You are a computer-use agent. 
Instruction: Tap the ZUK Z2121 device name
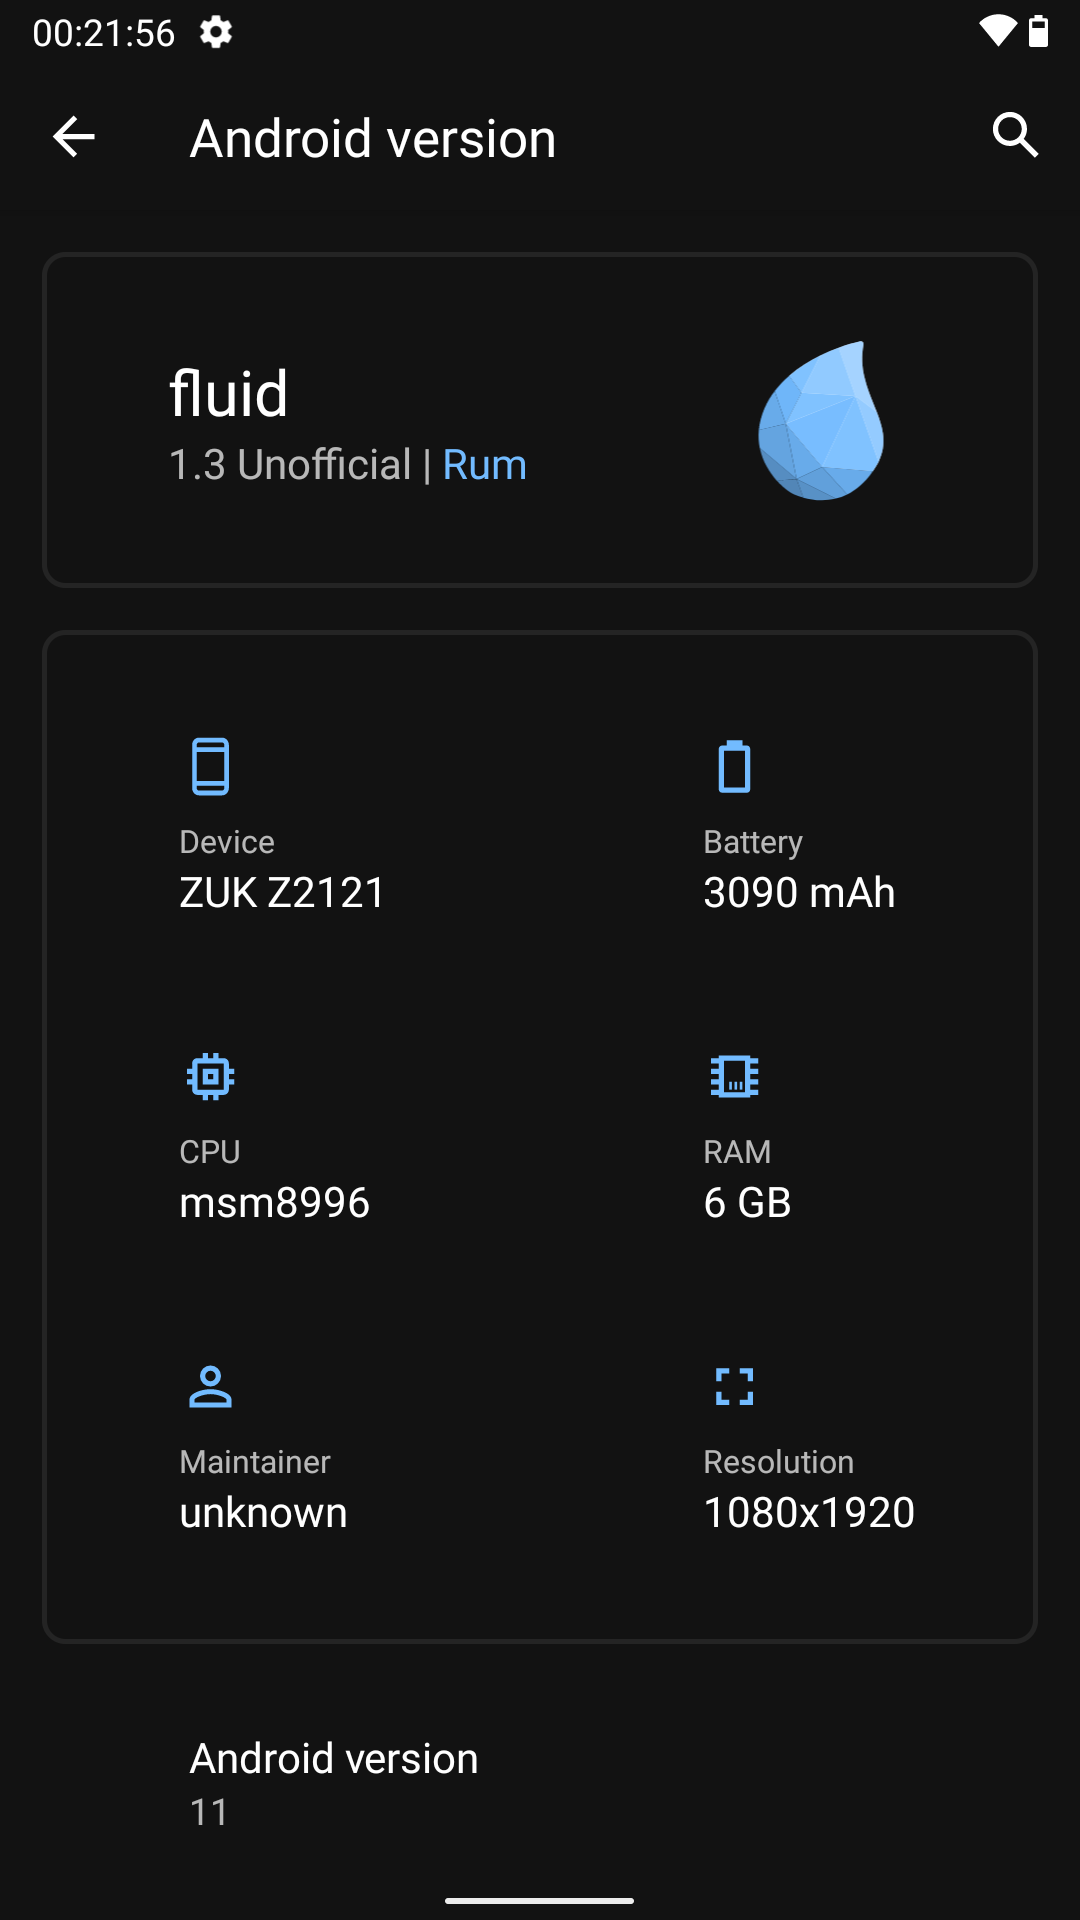tap(282, 893)
